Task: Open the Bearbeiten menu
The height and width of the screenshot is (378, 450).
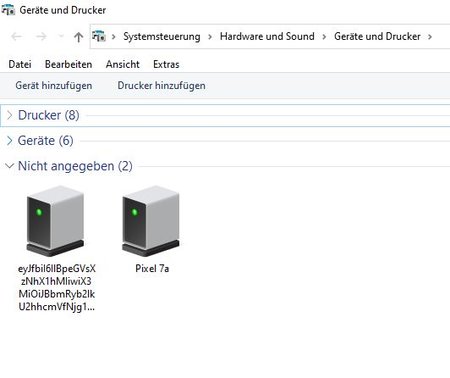Action: pyautogui.click(x=69, y=64)
